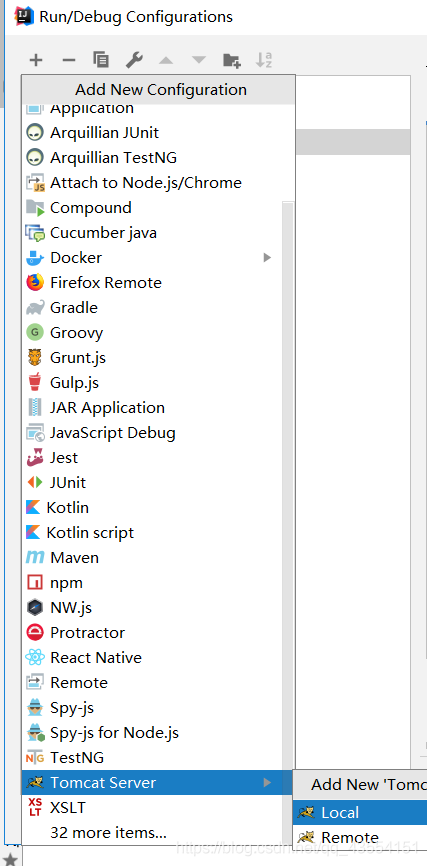Choose Remote under Tomcat Server submenu
Image resolution: width=427 pixels, height=866 pixels.
click(360, 837)
